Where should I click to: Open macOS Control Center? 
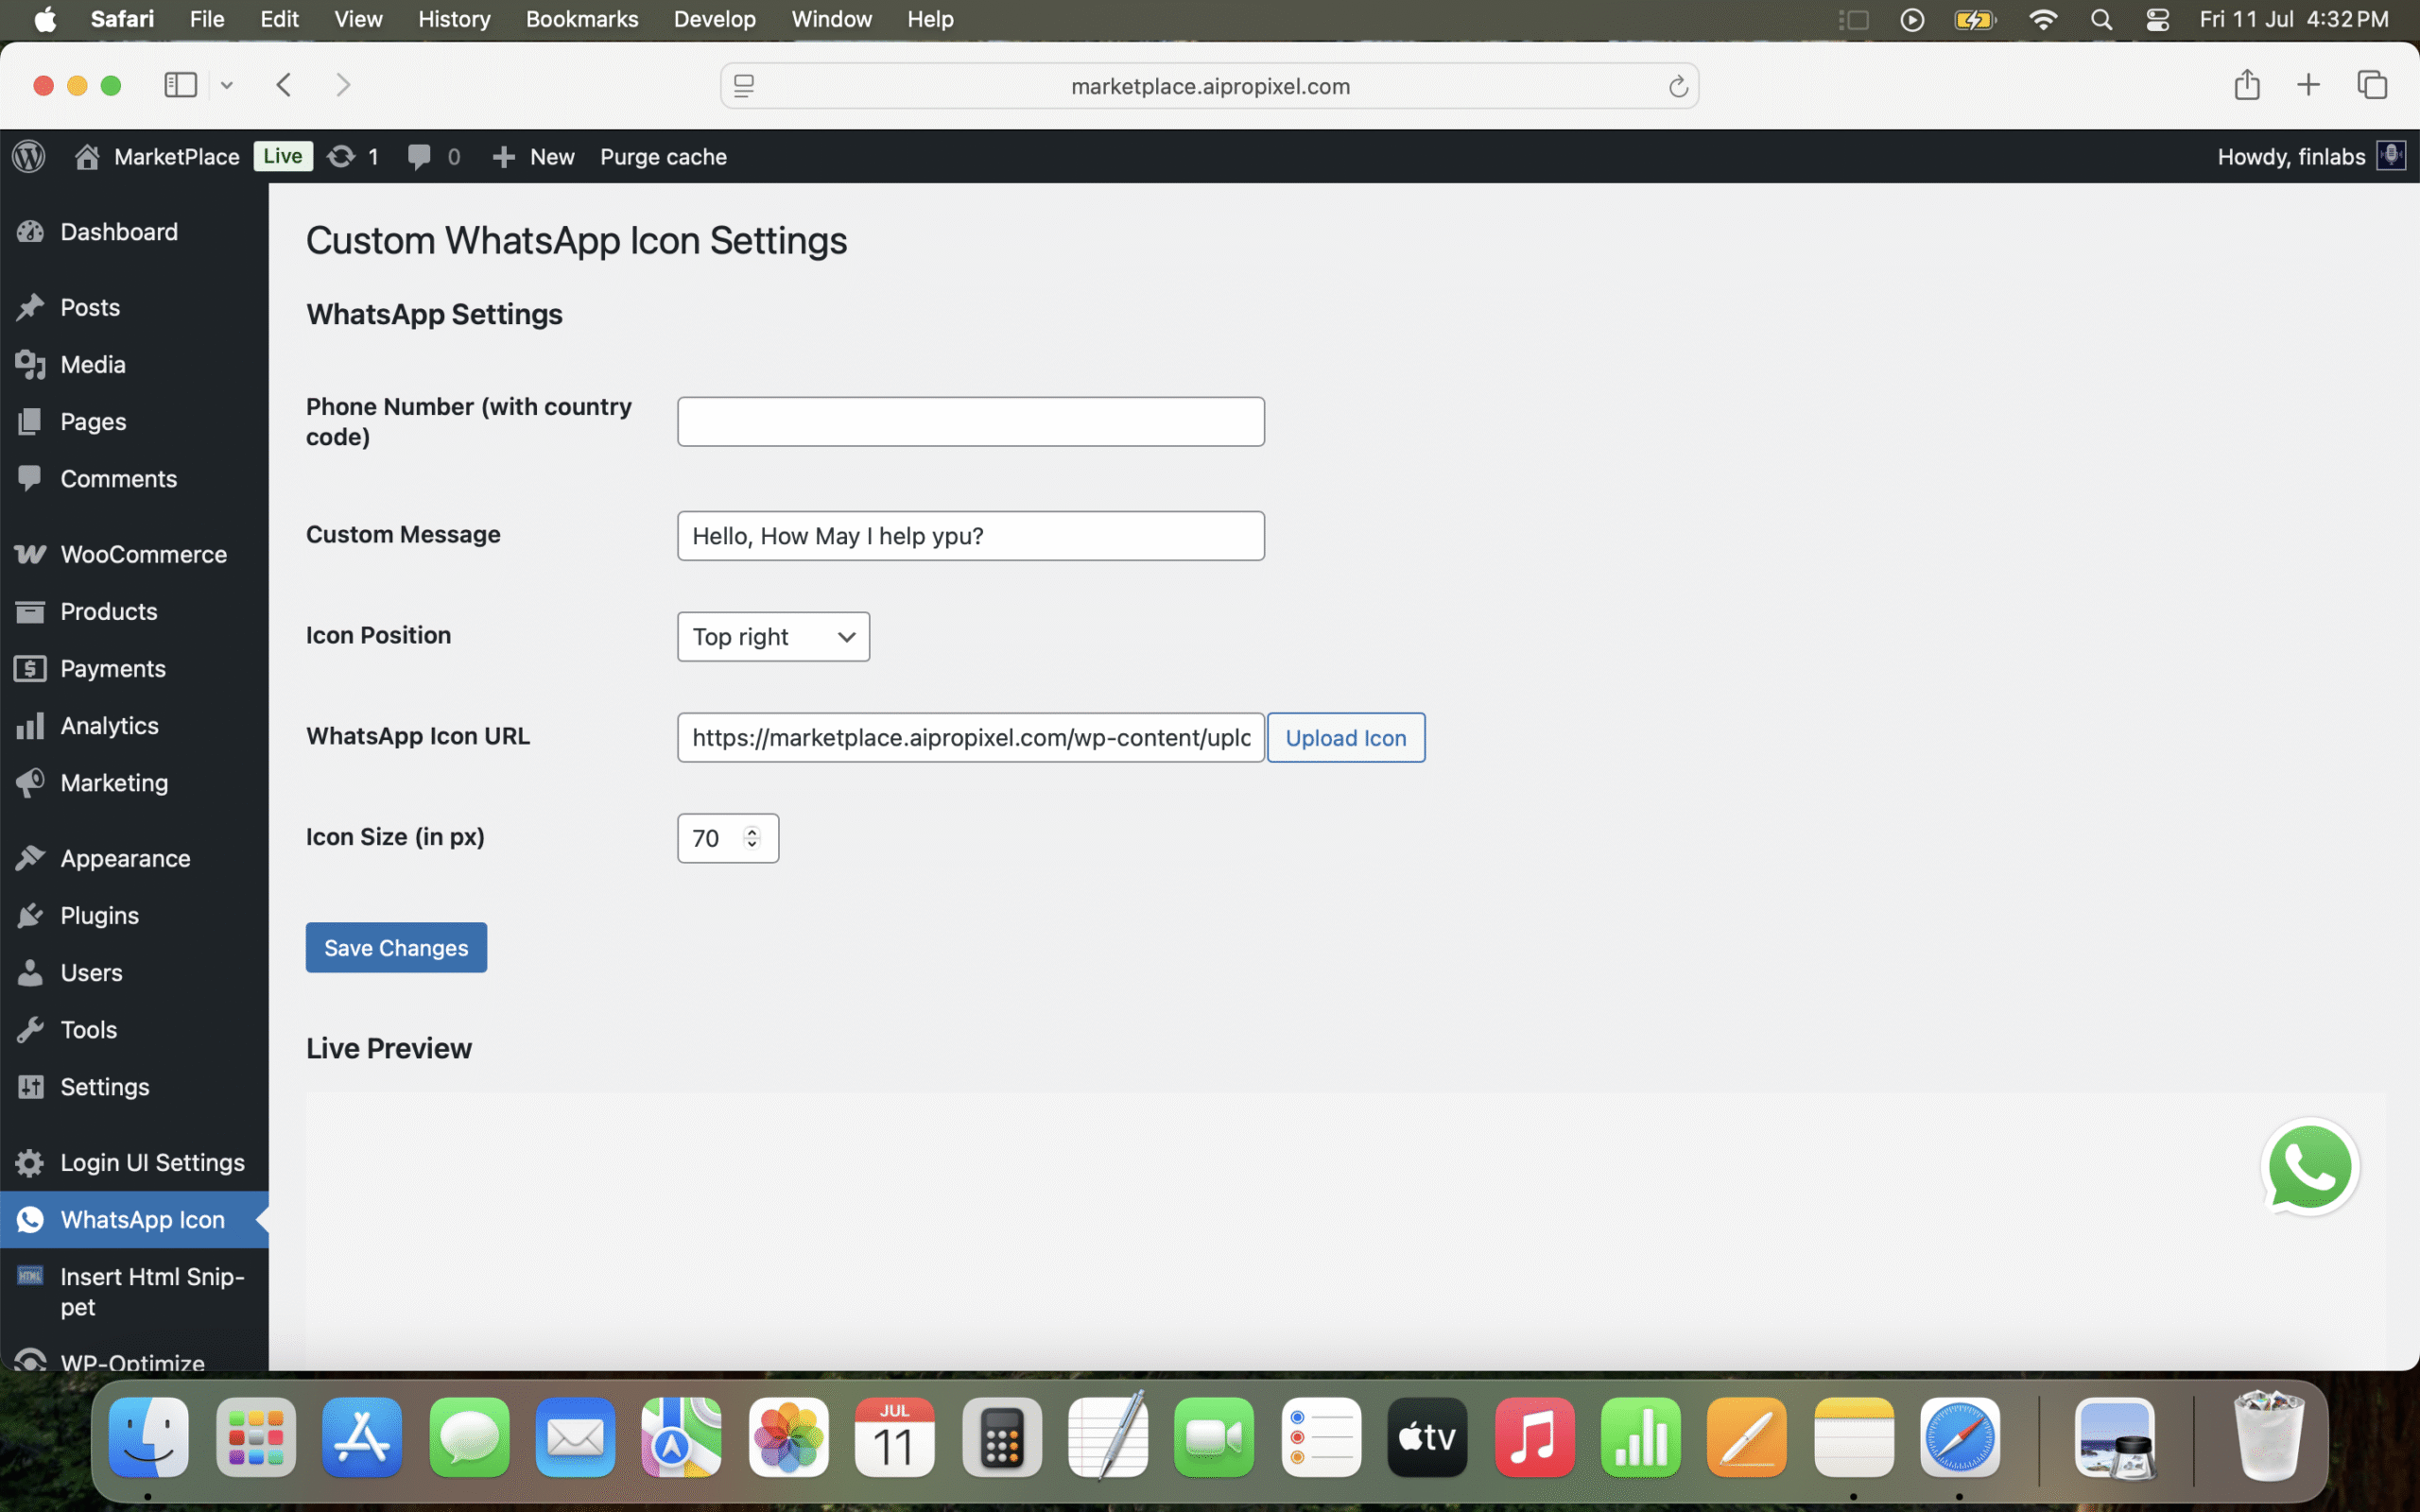click(2157, 20)
